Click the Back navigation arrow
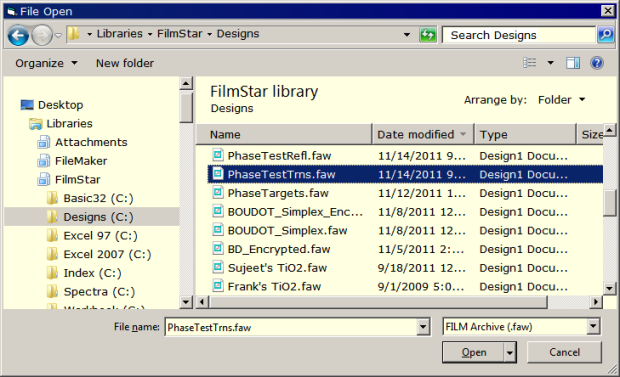The image size is (620, 377). (18, 36)
